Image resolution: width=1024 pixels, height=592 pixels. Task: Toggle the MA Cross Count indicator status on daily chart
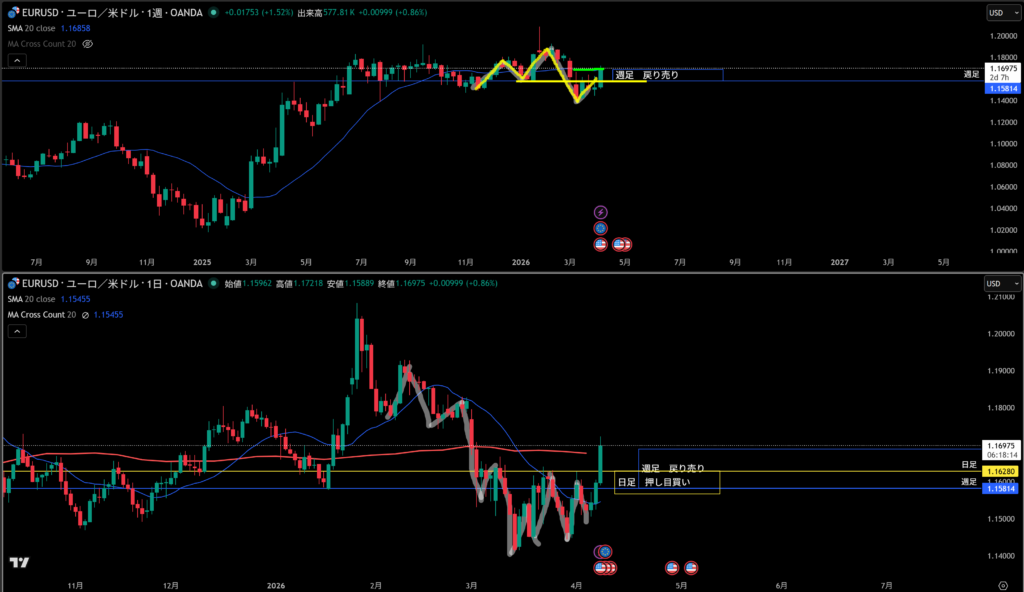pos(86,314)
